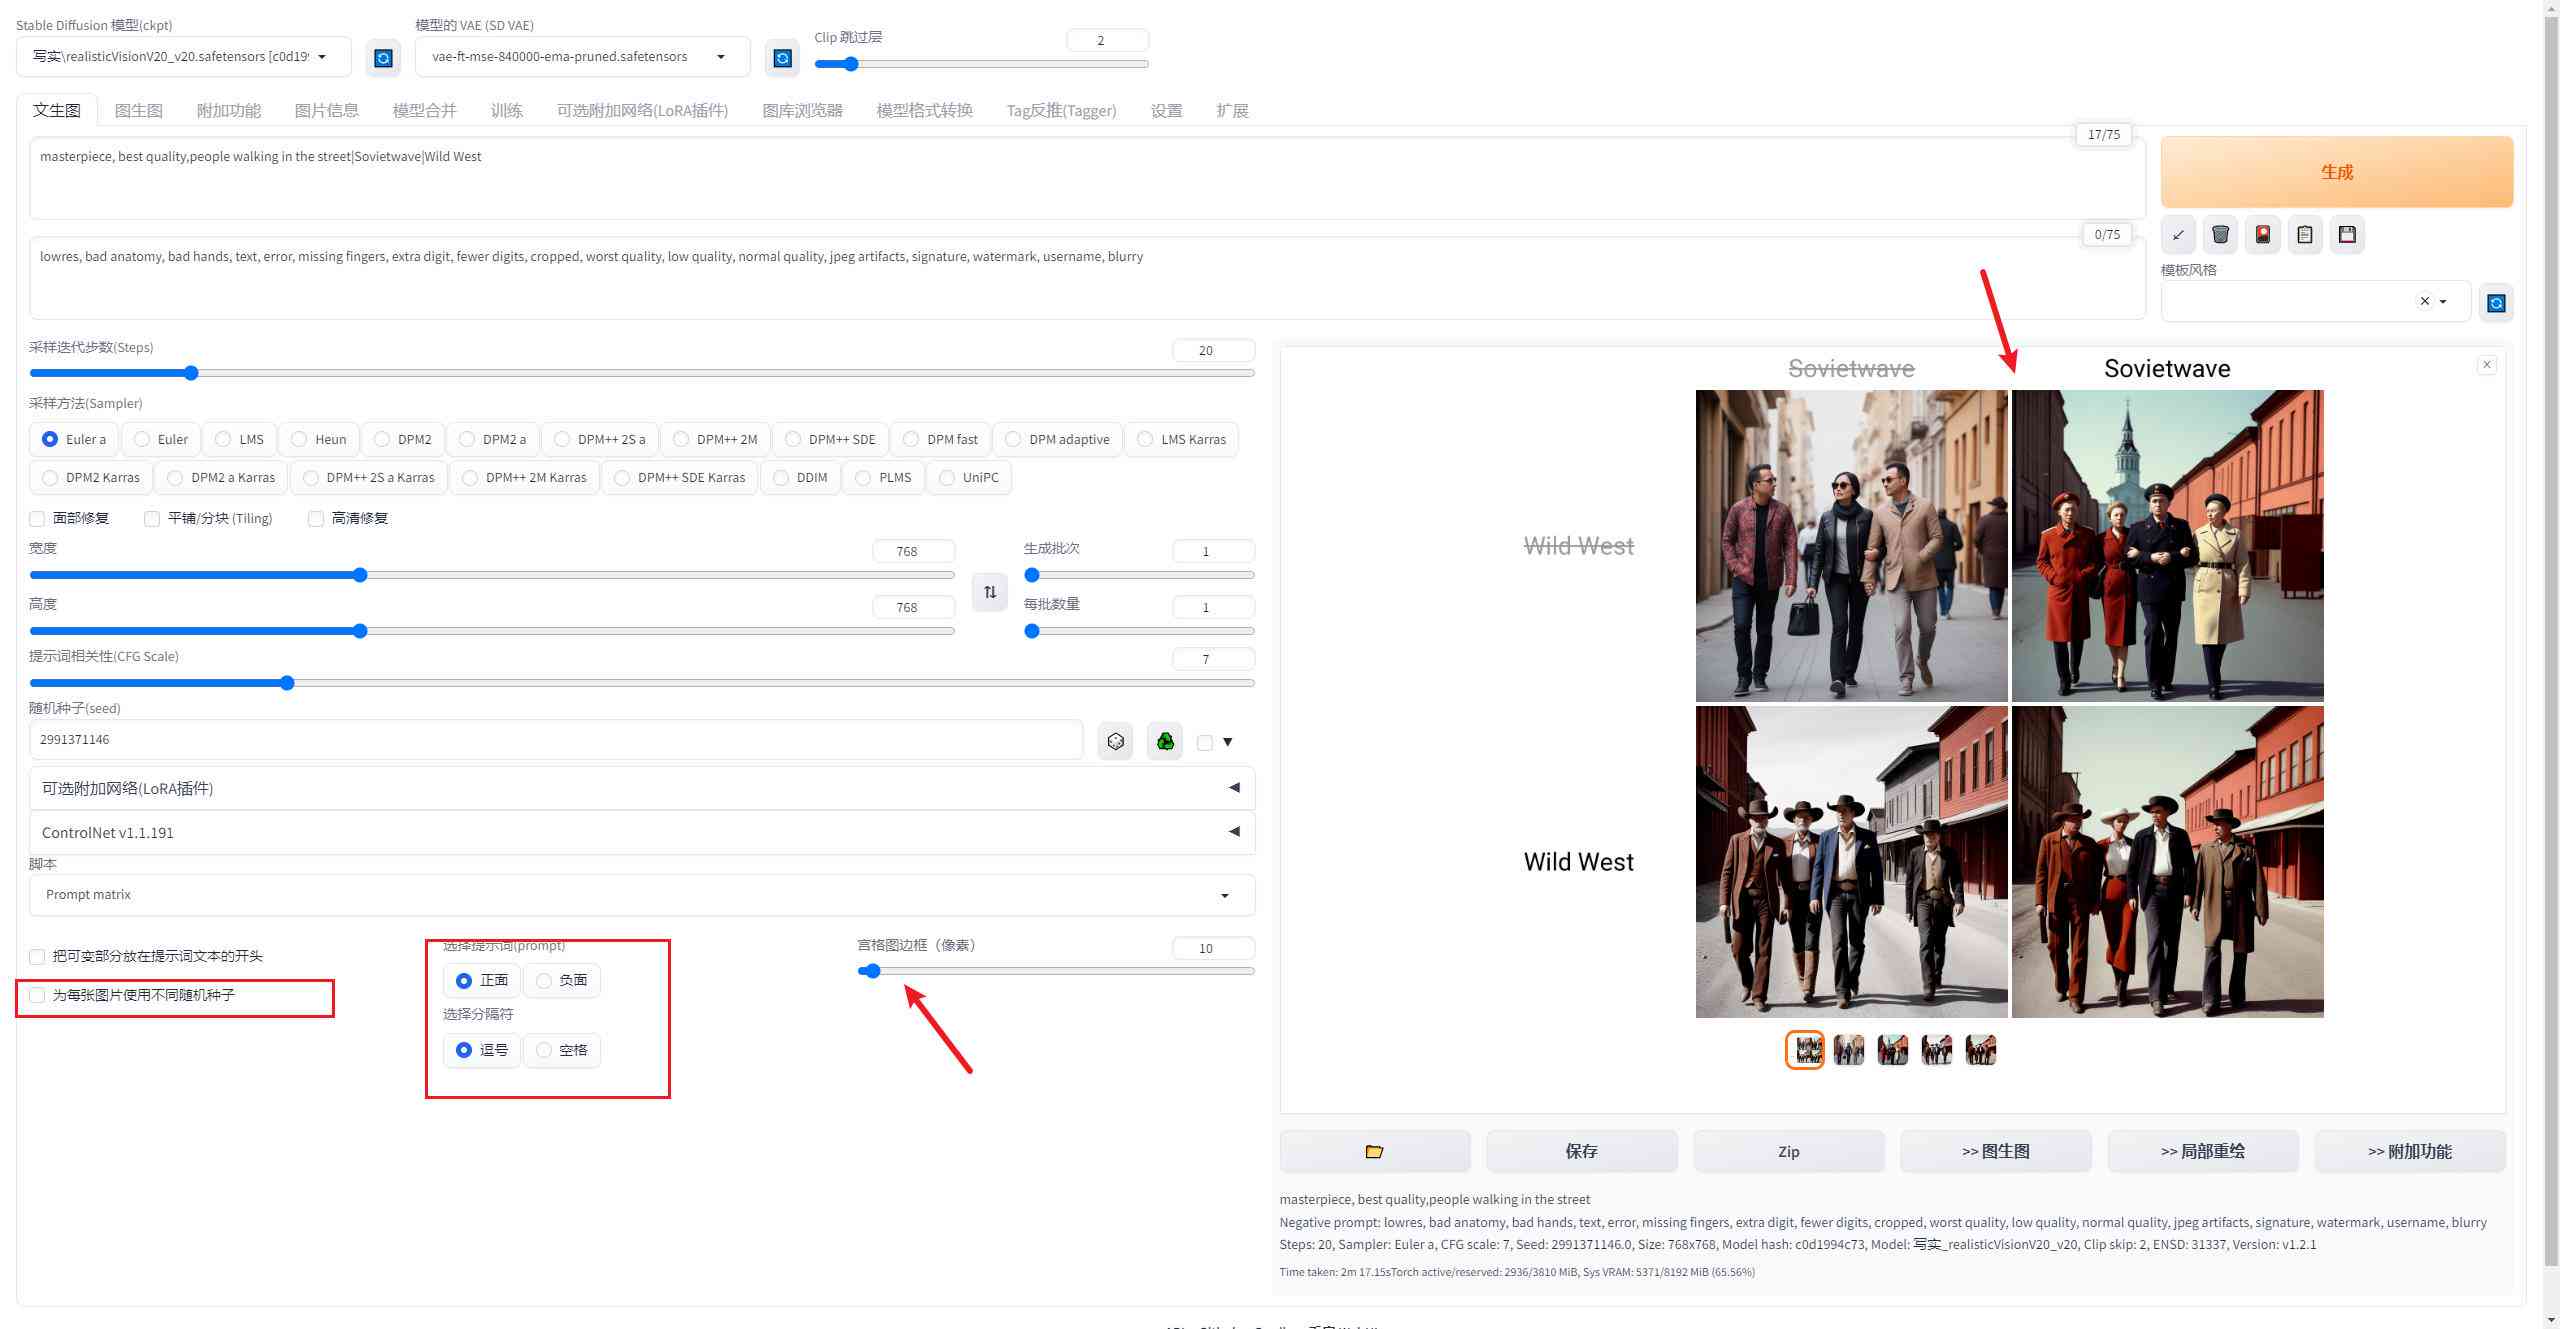The width and height of the screenshot is (2560, 1329).
Task: Click the Sovietwave style thumbnail
Action: 1891,1050
